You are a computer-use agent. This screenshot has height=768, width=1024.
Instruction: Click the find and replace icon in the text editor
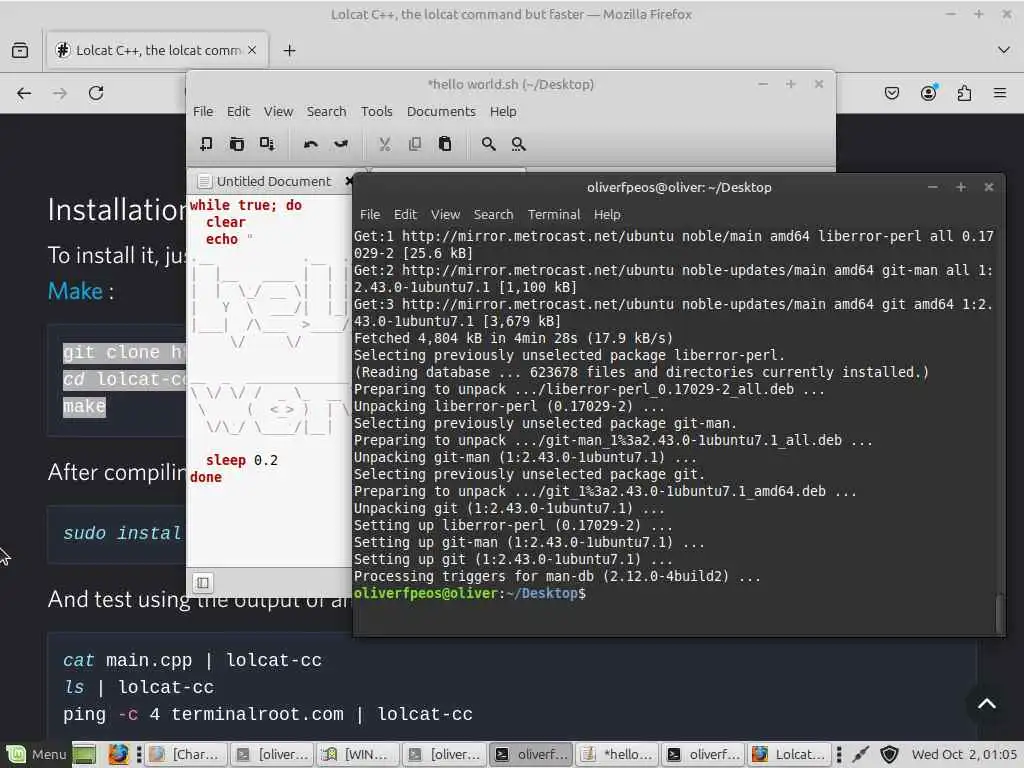[x=519, y=144]
